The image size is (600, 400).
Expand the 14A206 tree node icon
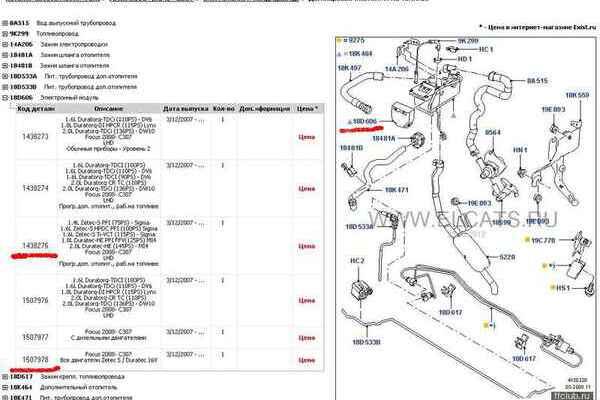[x=5, y=44]
